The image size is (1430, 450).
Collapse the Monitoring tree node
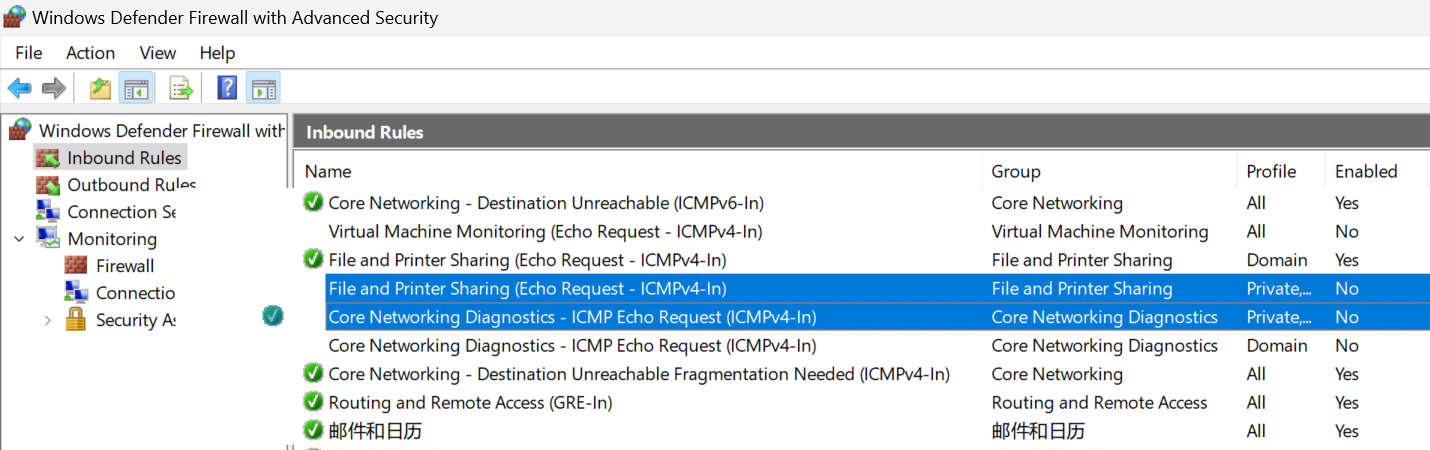19,239
